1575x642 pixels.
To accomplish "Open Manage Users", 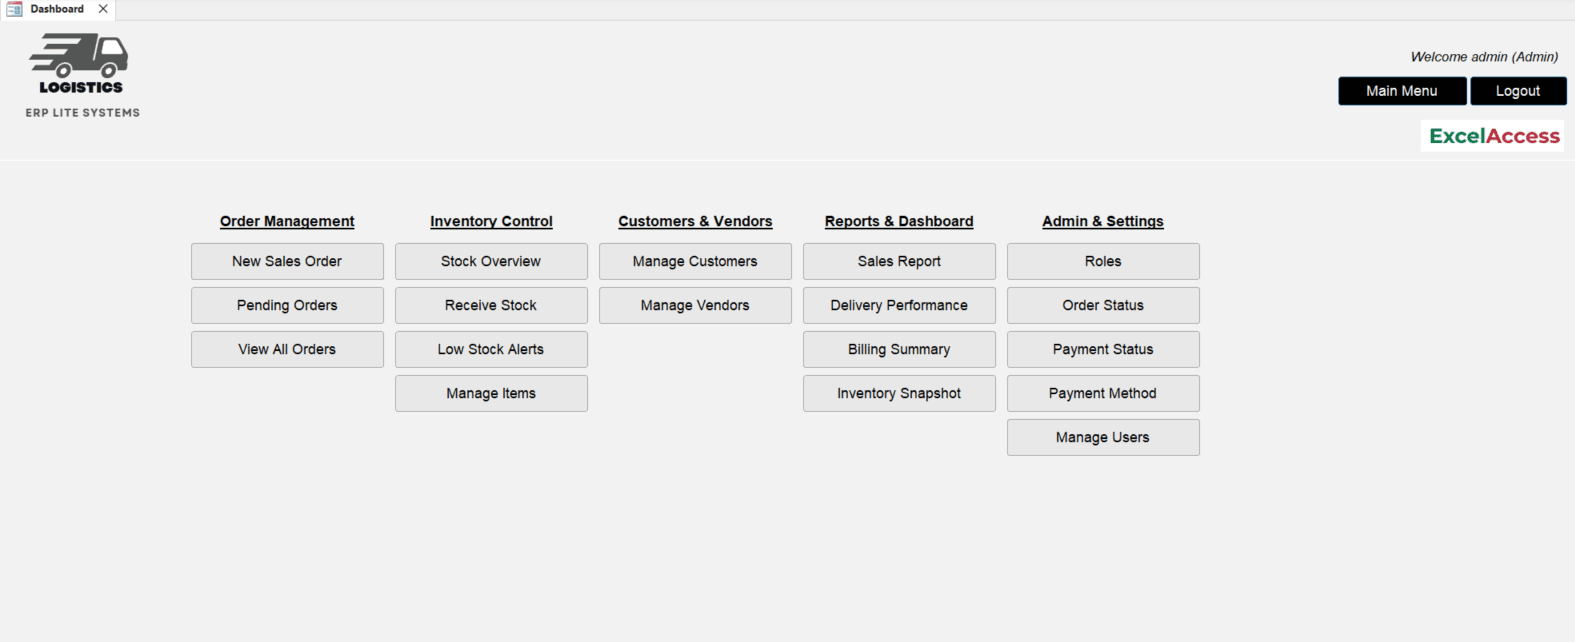I will (1102, 437).
